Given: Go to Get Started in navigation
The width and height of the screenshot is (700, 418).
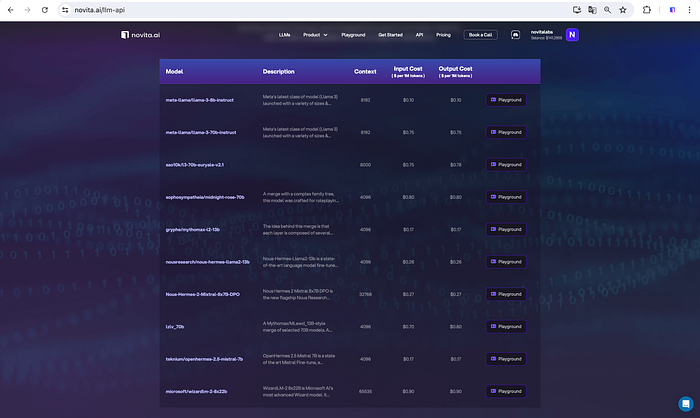Looking at the screenshot, I should (390, 35).
